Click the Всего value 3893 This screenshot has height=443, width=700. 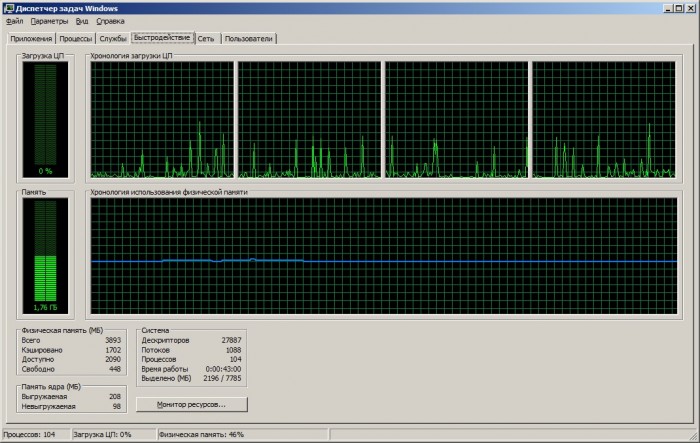pos(113,340)
